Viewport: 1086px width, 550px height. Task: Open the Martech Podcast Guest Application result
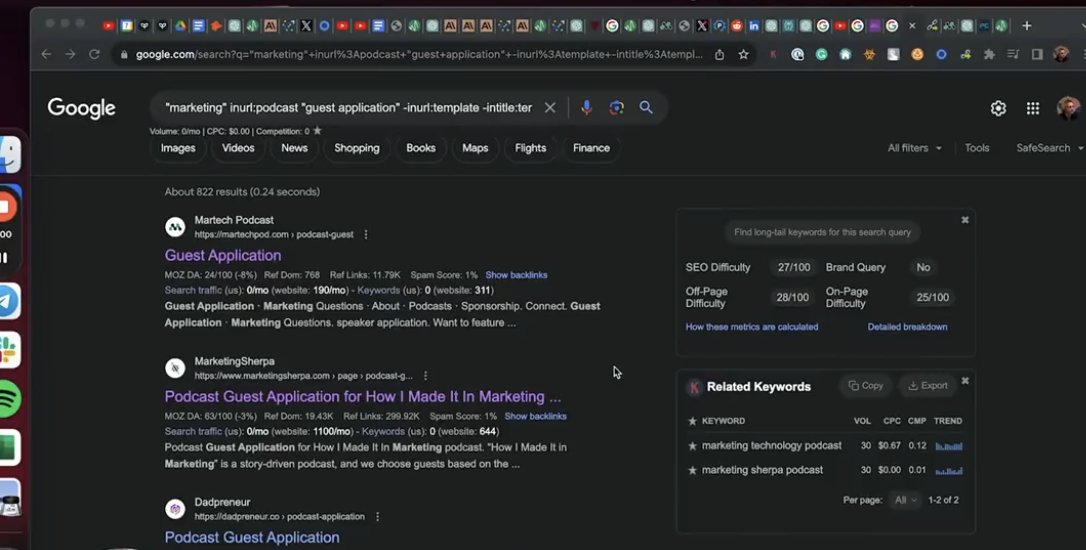223,256
